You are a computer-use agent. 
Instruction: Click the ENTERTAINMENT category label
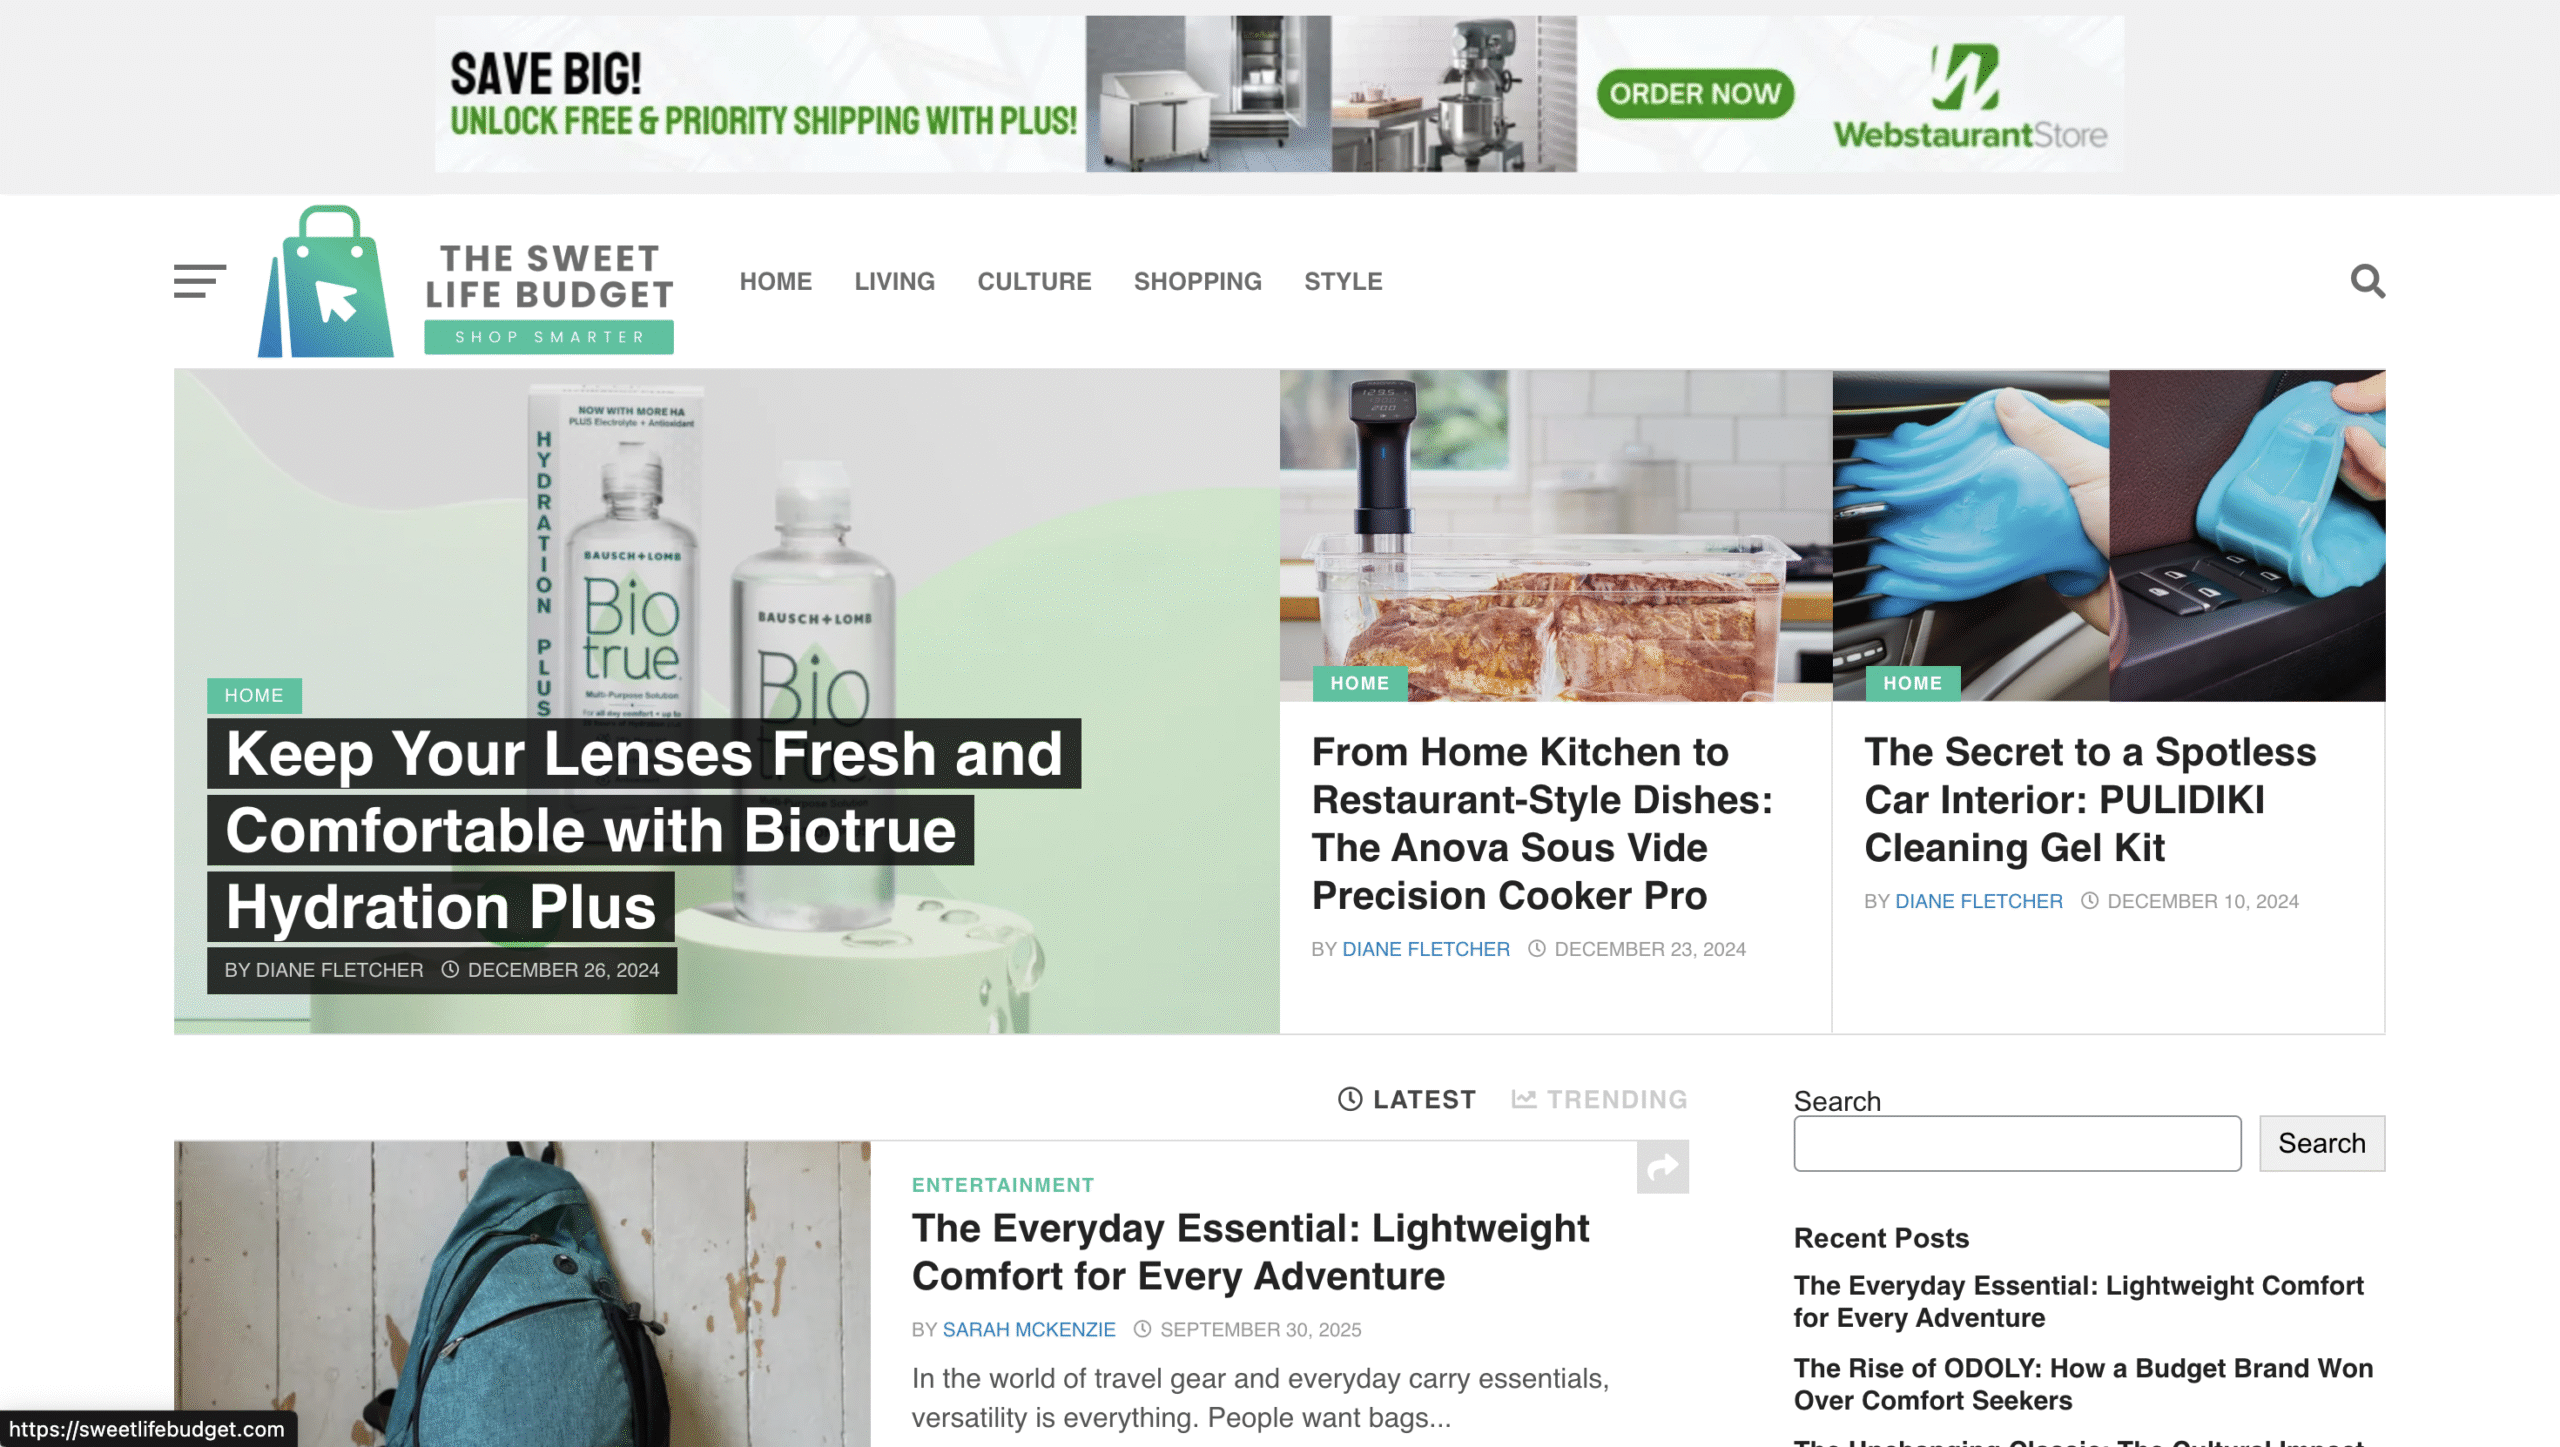[1002, 1184]
